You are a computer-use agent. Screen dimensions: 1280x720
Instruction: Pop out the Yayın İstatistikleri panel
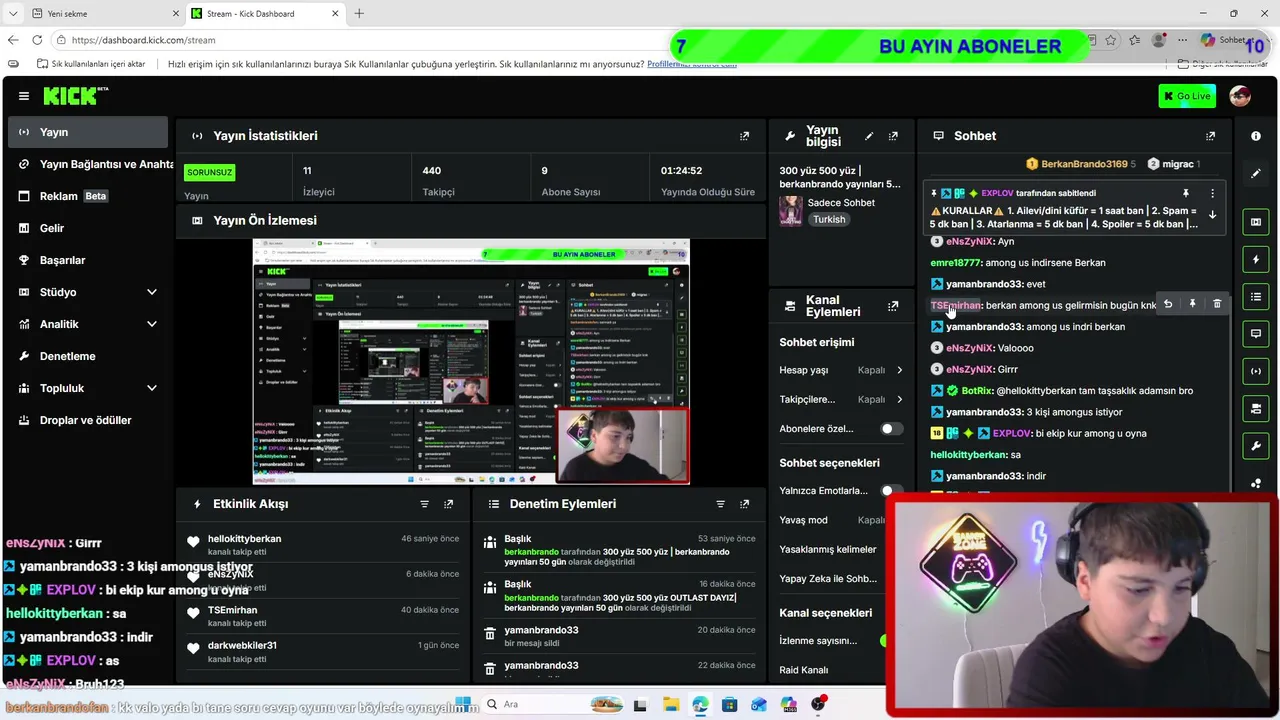click(x=744, y=136)
